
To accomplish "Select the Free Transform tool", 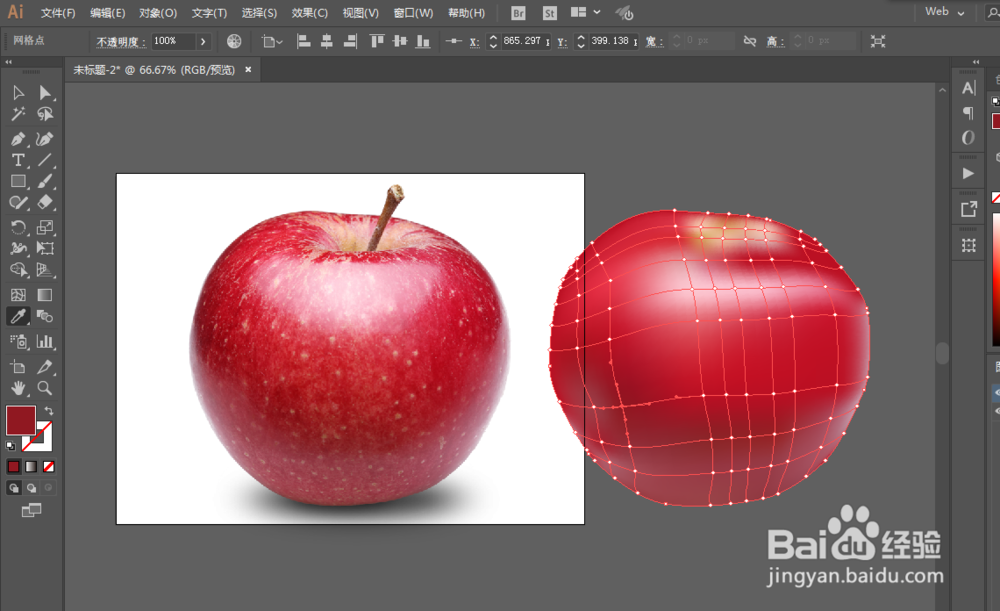I will tap(45, 248).
